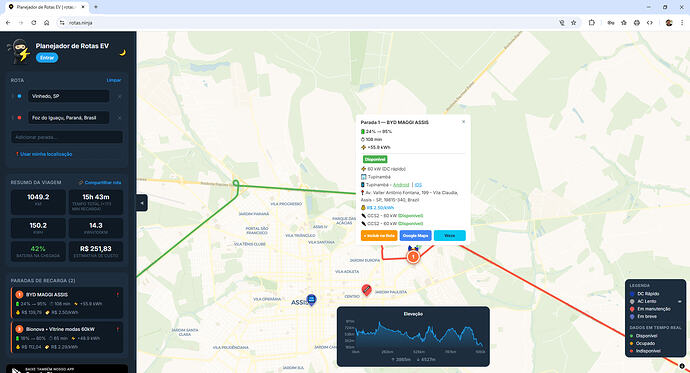Viewport: 690px width, 373px height.
Task: Remove the Foz do Iguaçu destination with its X
Action: (x=119, y=117)
